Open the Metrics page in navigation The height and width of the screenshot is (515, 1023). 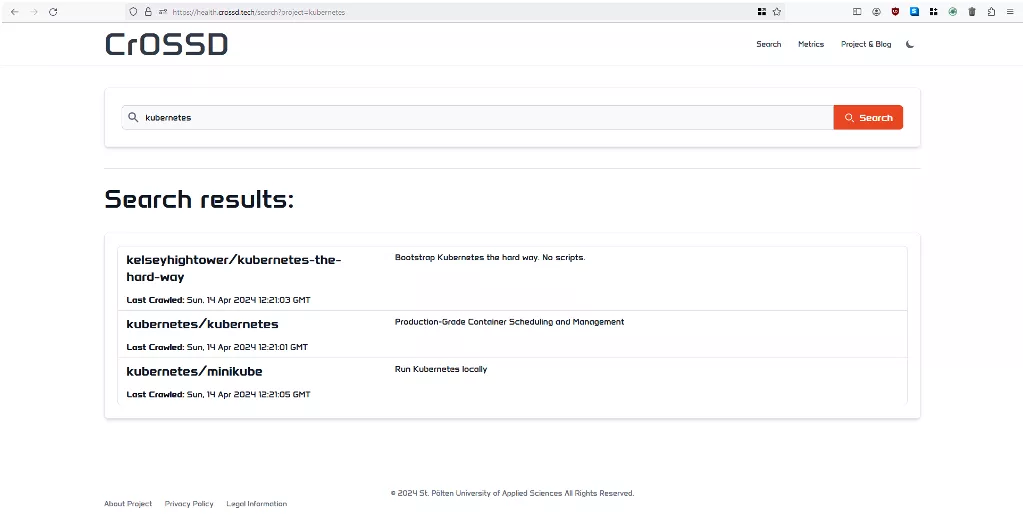coord(811,44)
